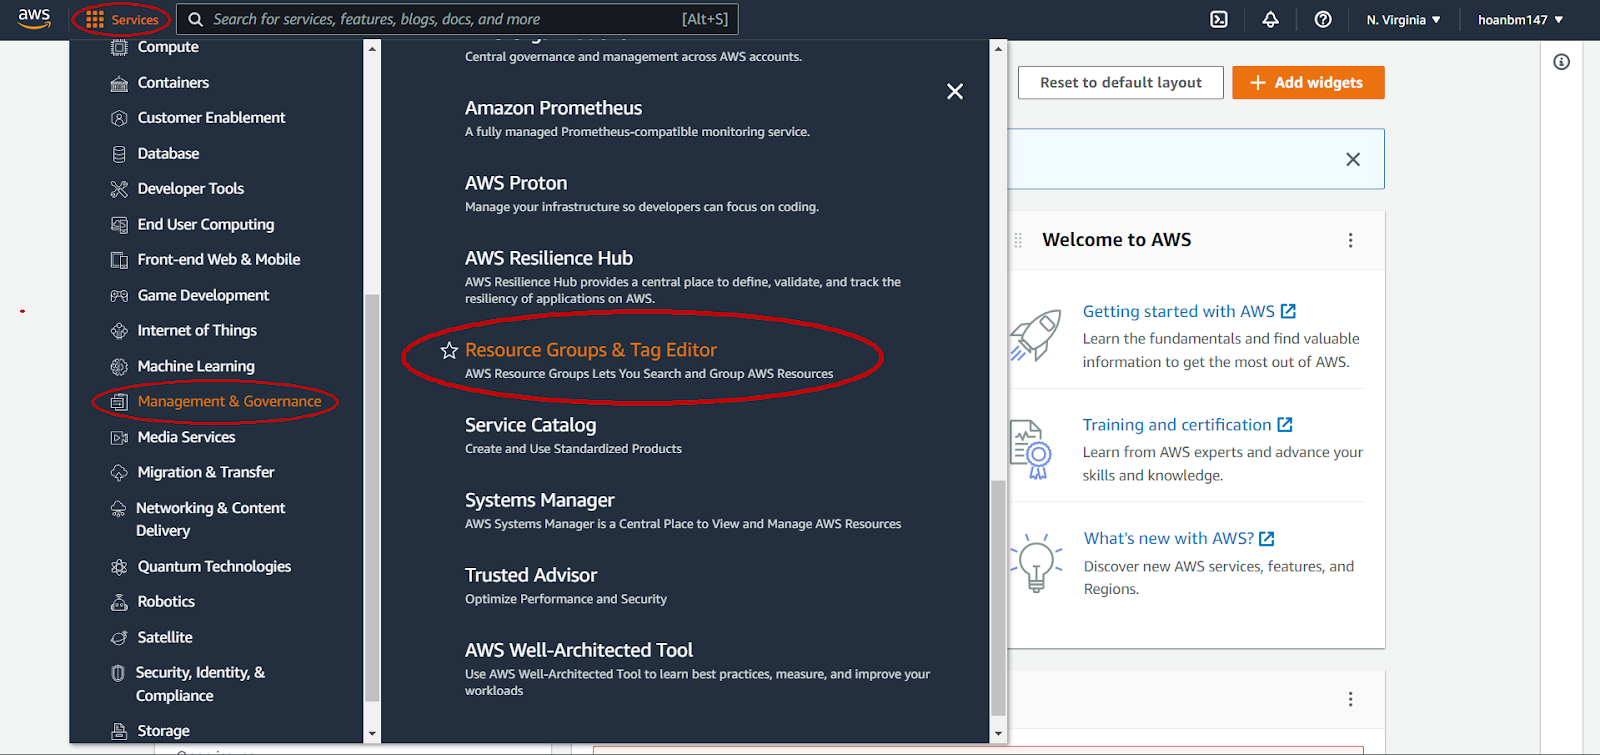Viewport: 1600px width, 755px height.
Task: Click the End User Computing icon
Action: coord(119,225)
